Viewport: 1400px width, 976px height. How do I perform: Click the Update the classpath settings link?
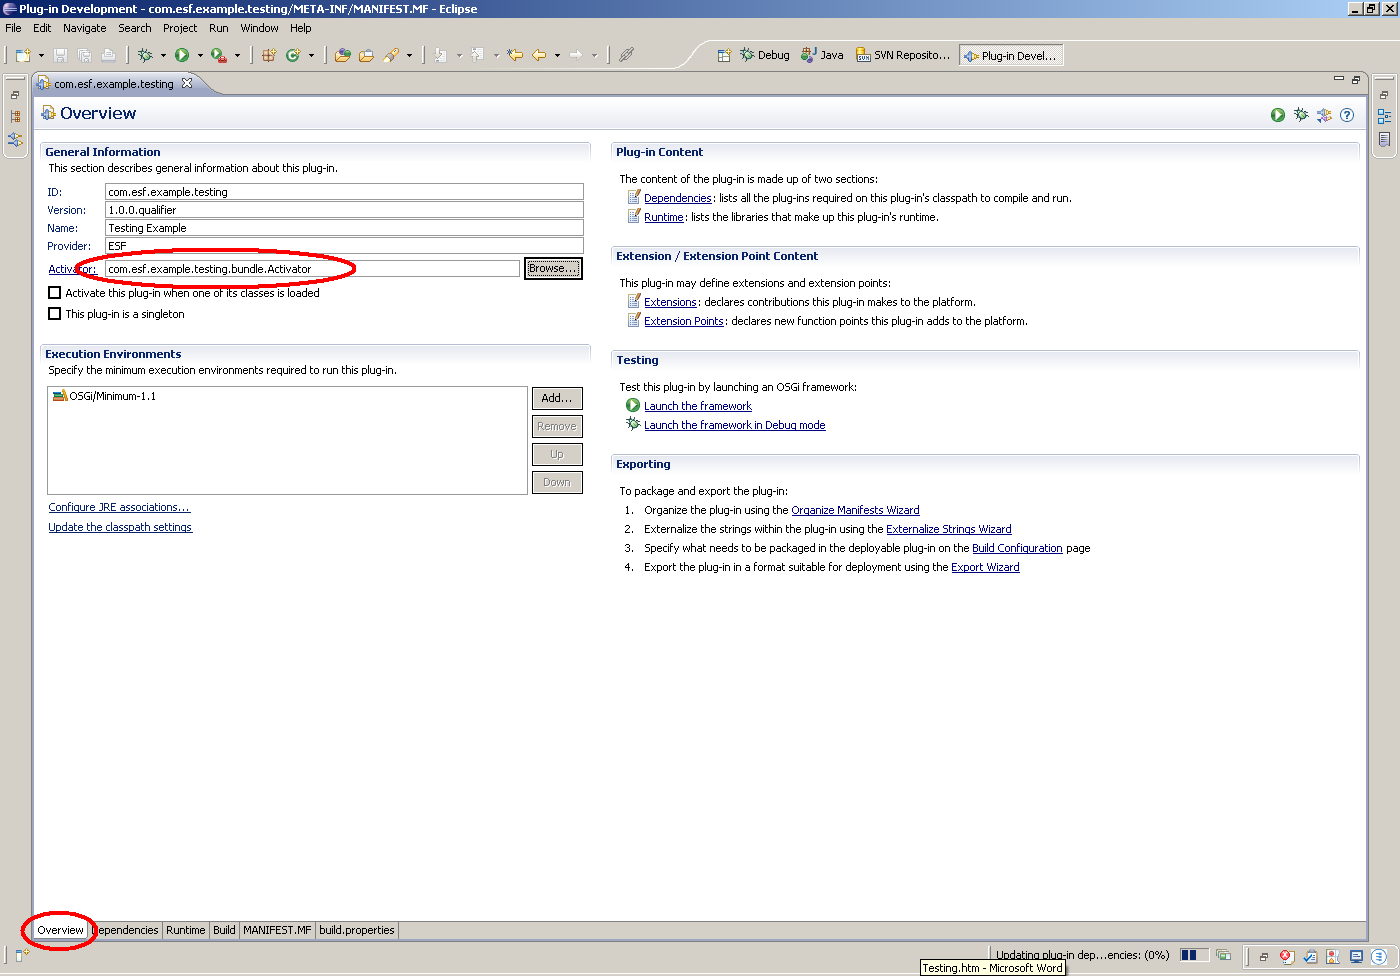(x=120, y=527)
